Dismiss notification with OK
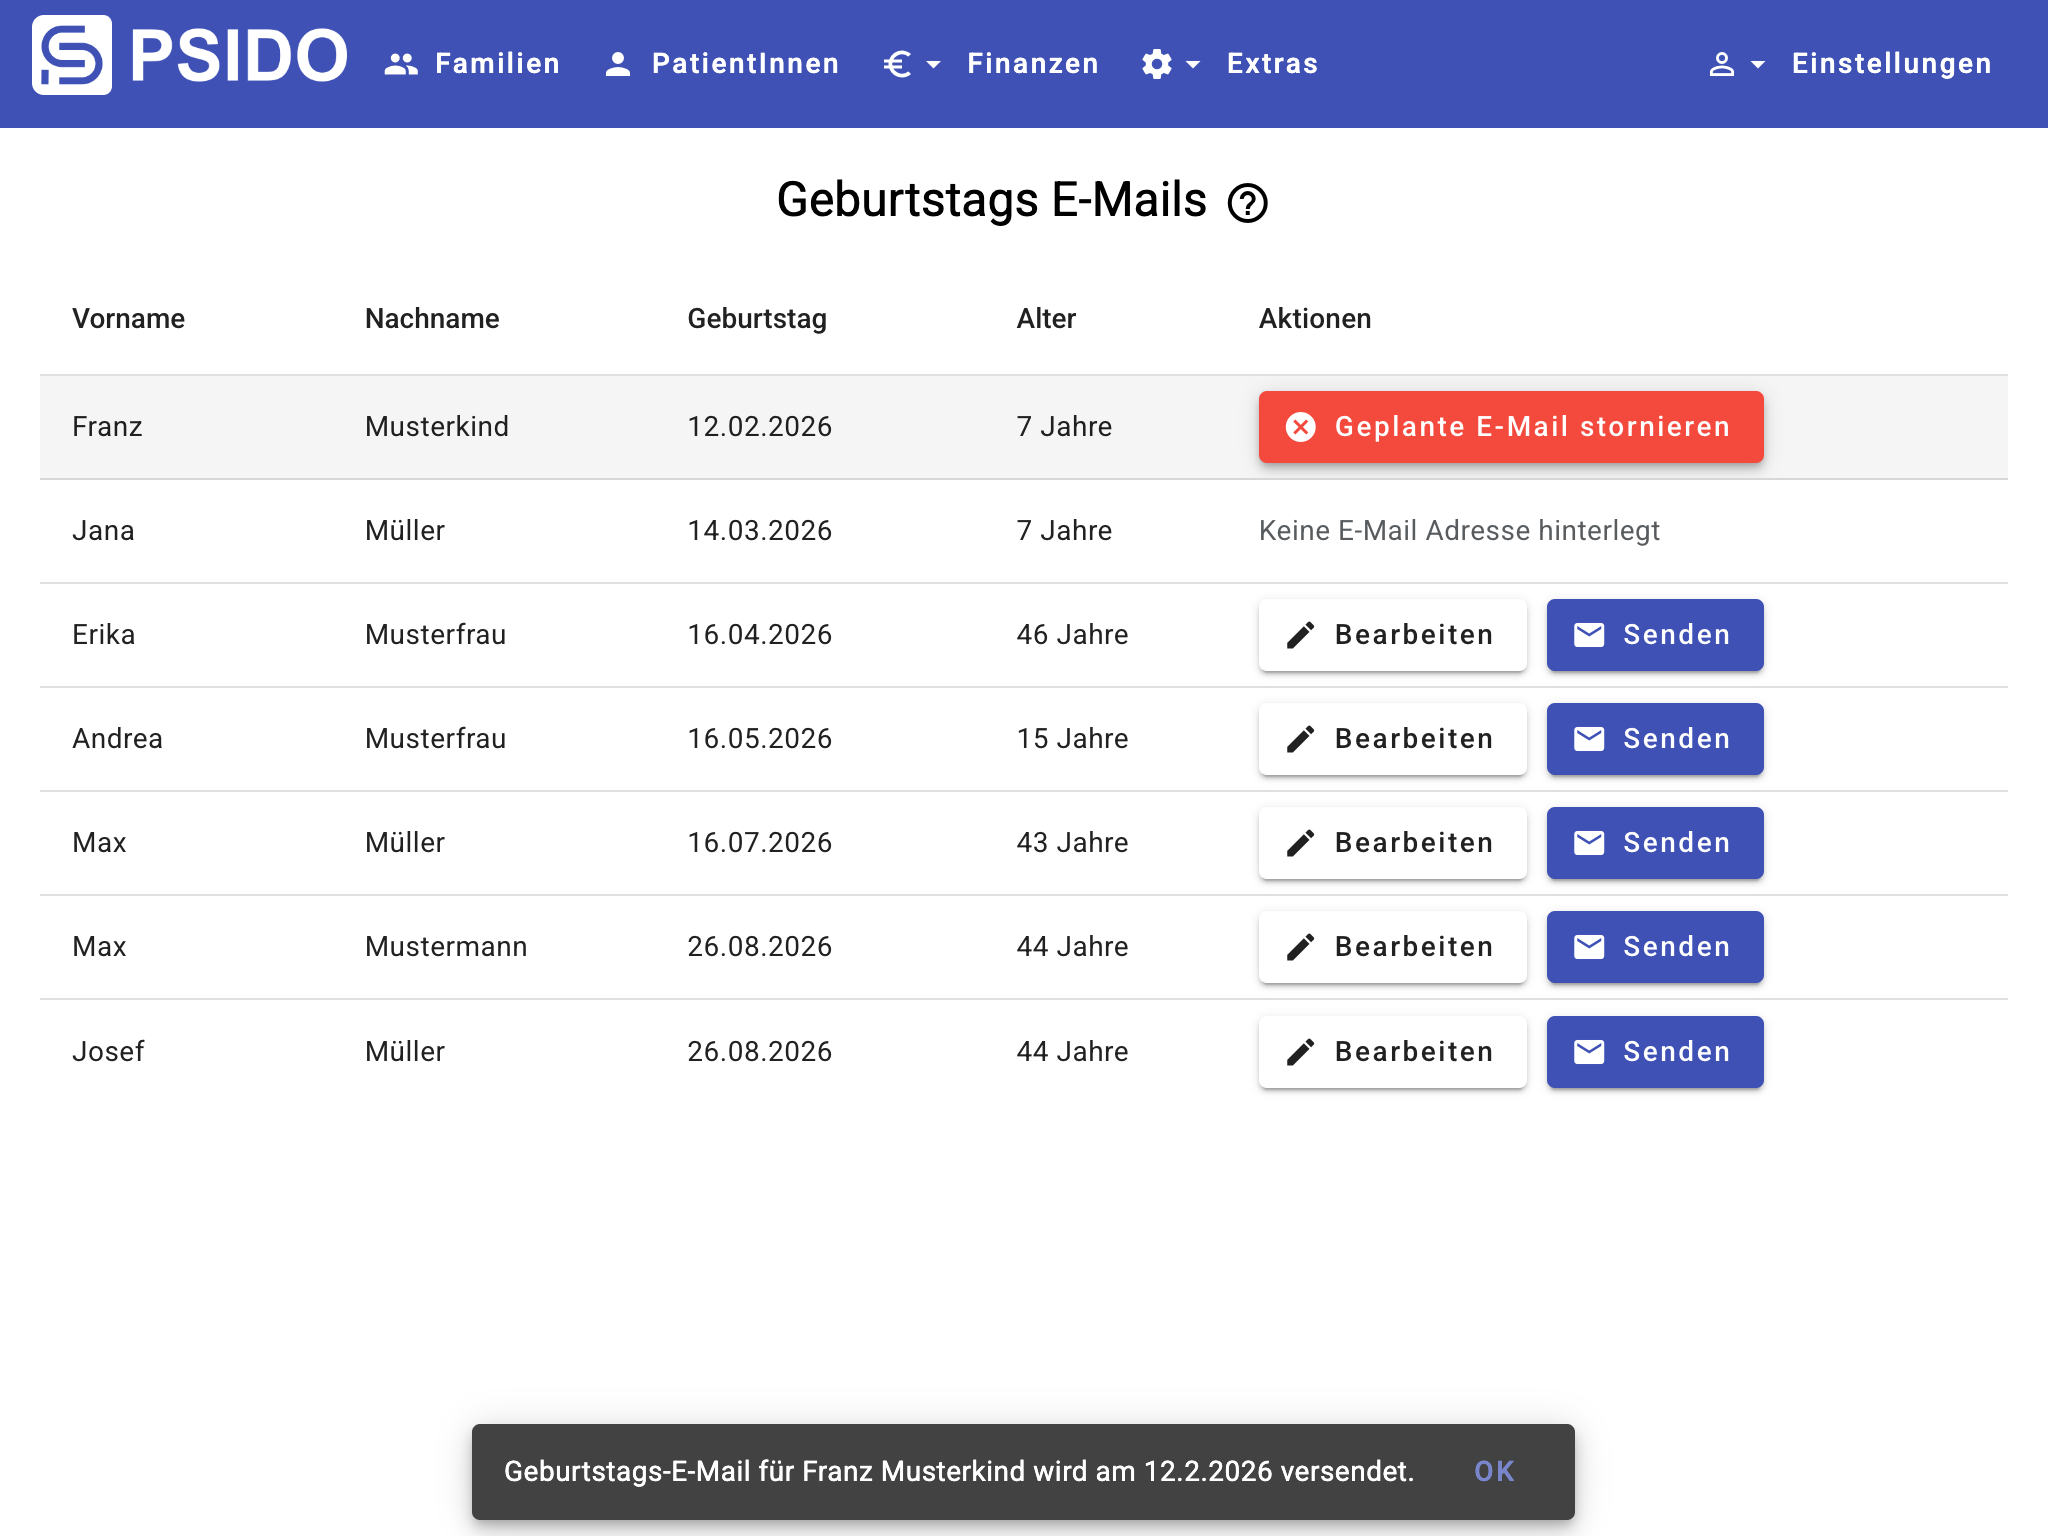The image size is (2048, 1536). click(x=1494, y=1471)
